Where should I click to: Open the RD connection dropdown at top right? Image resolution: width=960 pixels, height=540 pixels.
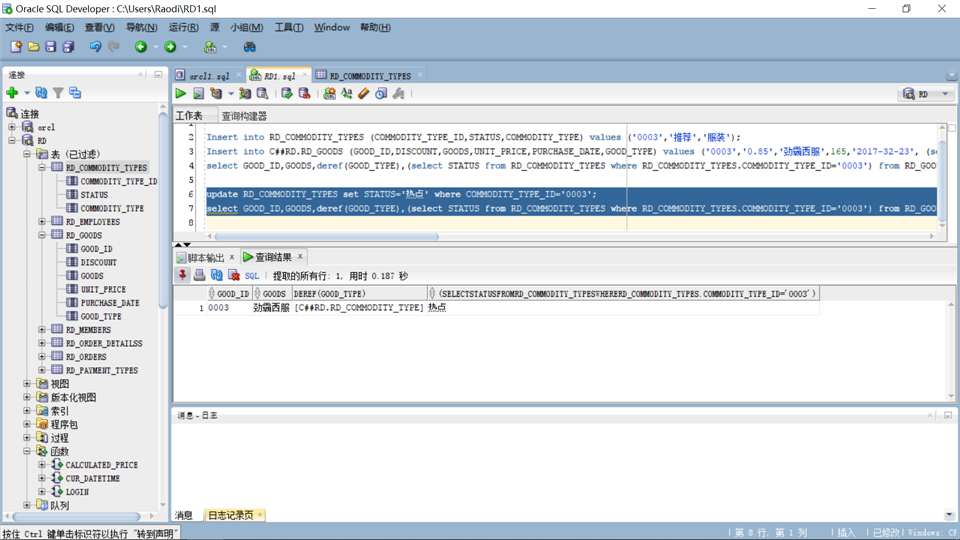coord(926,94)
